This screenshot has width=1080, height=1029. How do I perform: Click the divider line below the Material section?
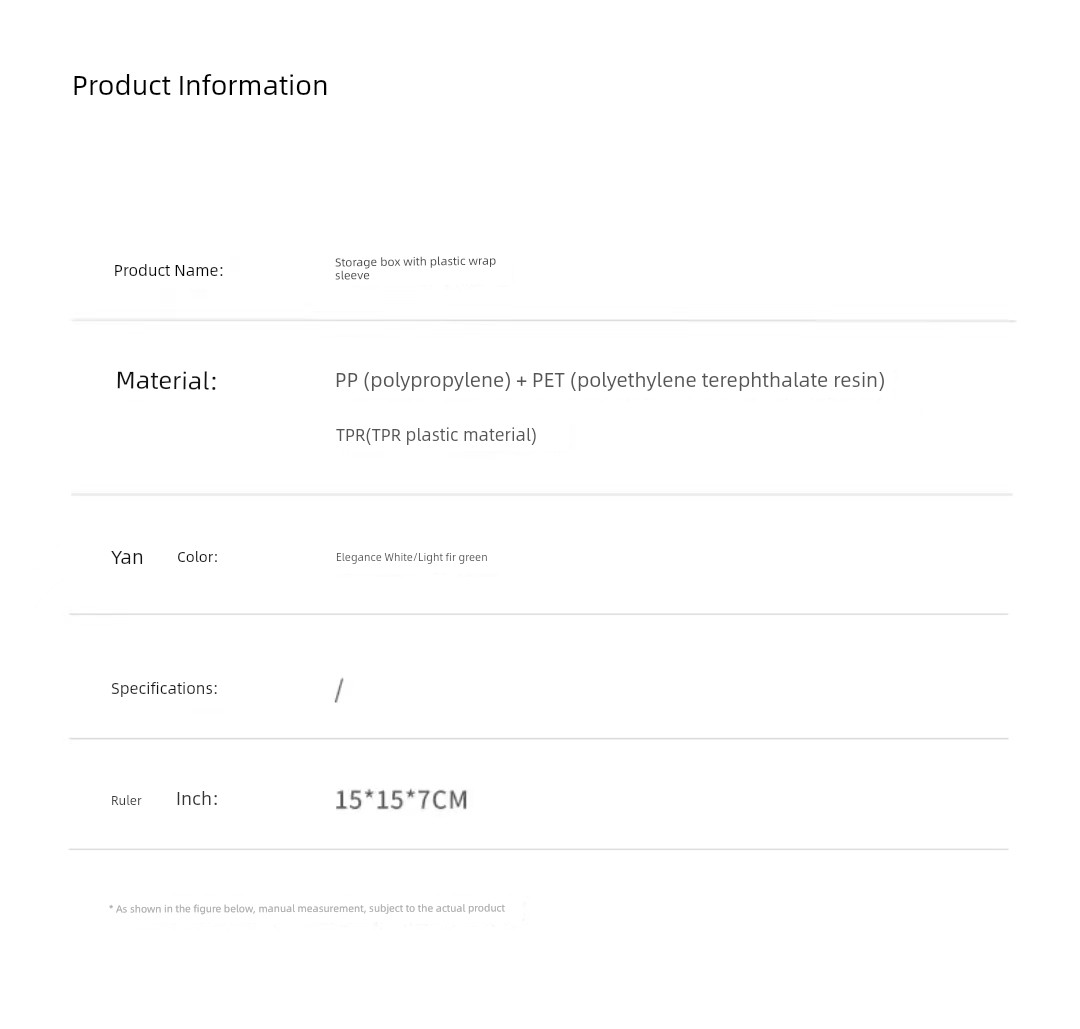point(541,494)
